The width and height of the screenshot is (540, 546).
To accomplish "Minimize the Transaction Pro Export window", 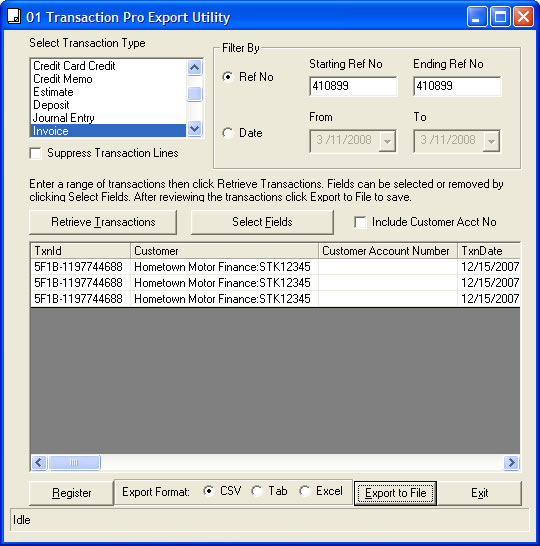I will 477,17.
